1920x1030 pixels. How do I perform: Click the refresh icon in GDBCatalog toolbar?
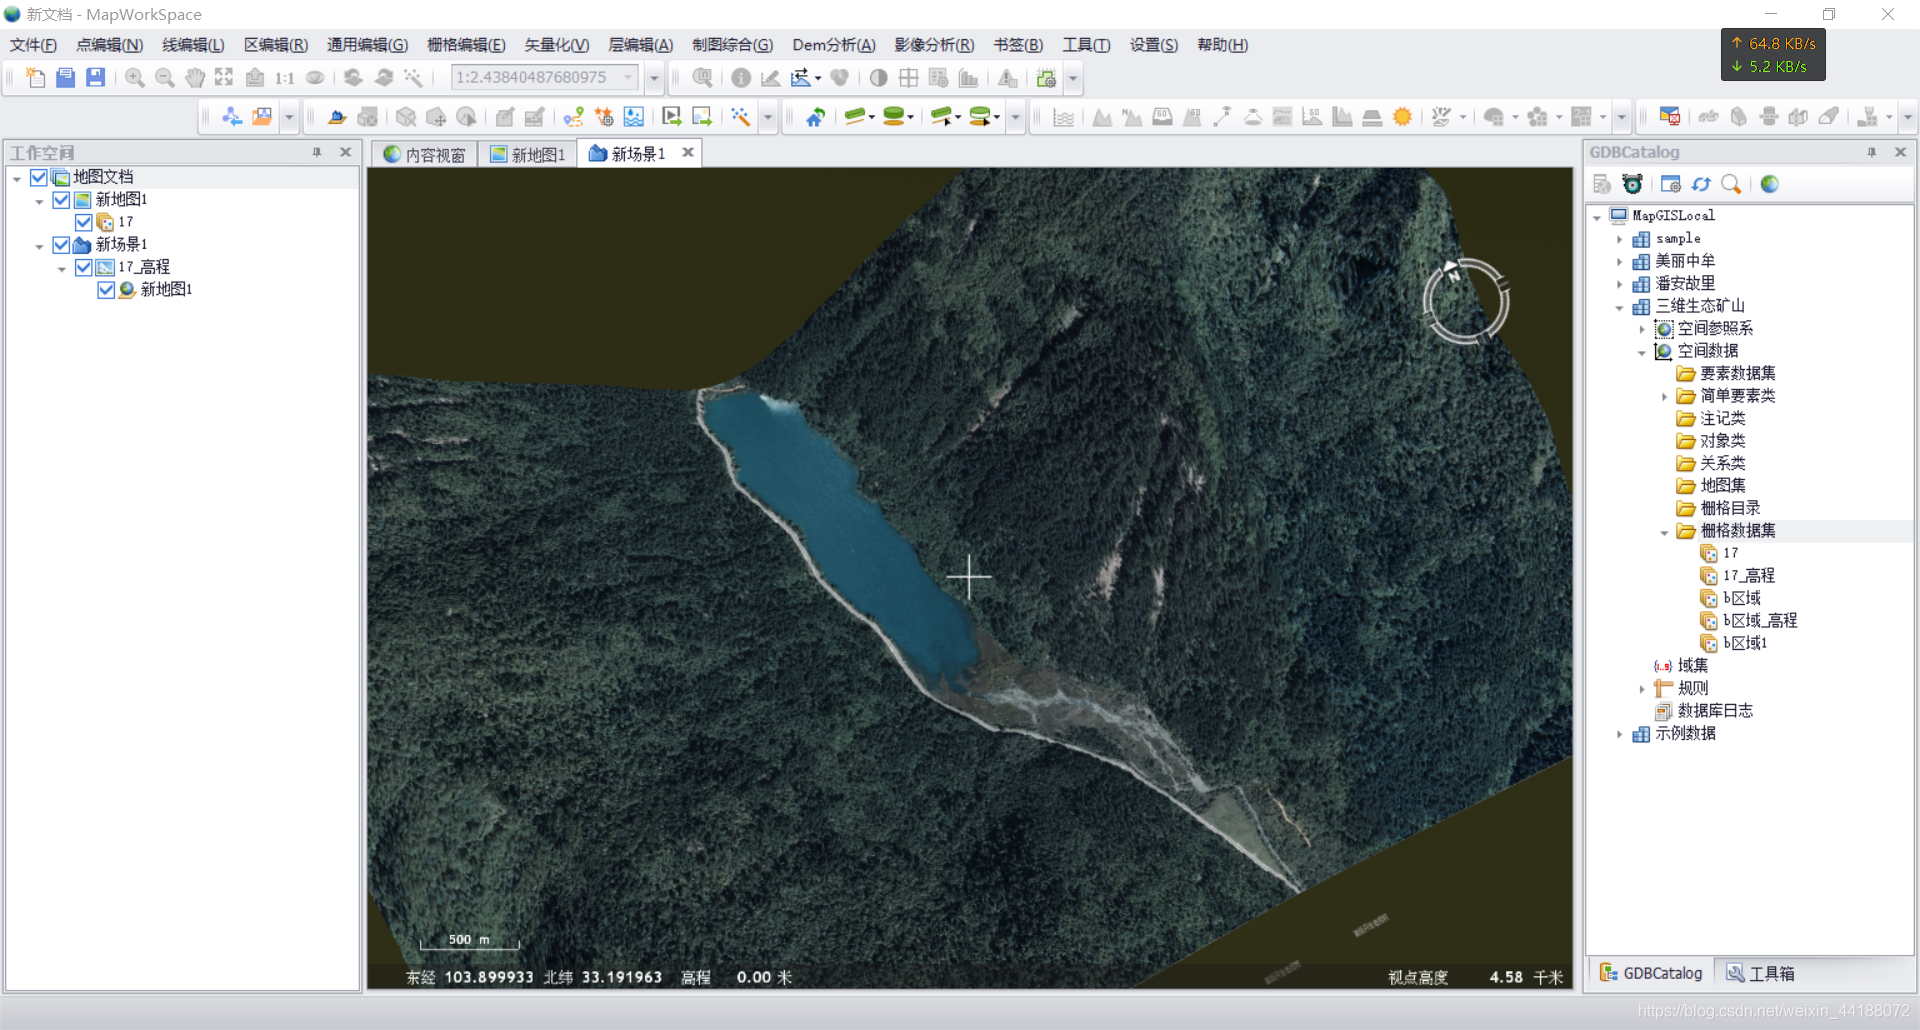(1701, 184)
